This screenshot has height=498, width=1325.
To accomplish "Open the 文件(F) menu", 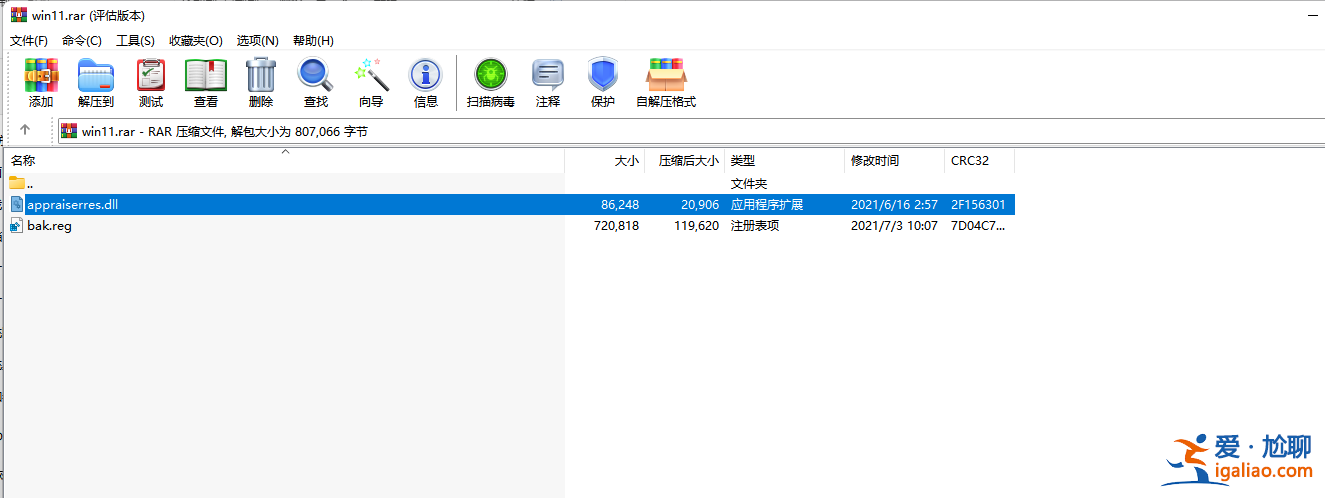I will [x=29, y=40].
